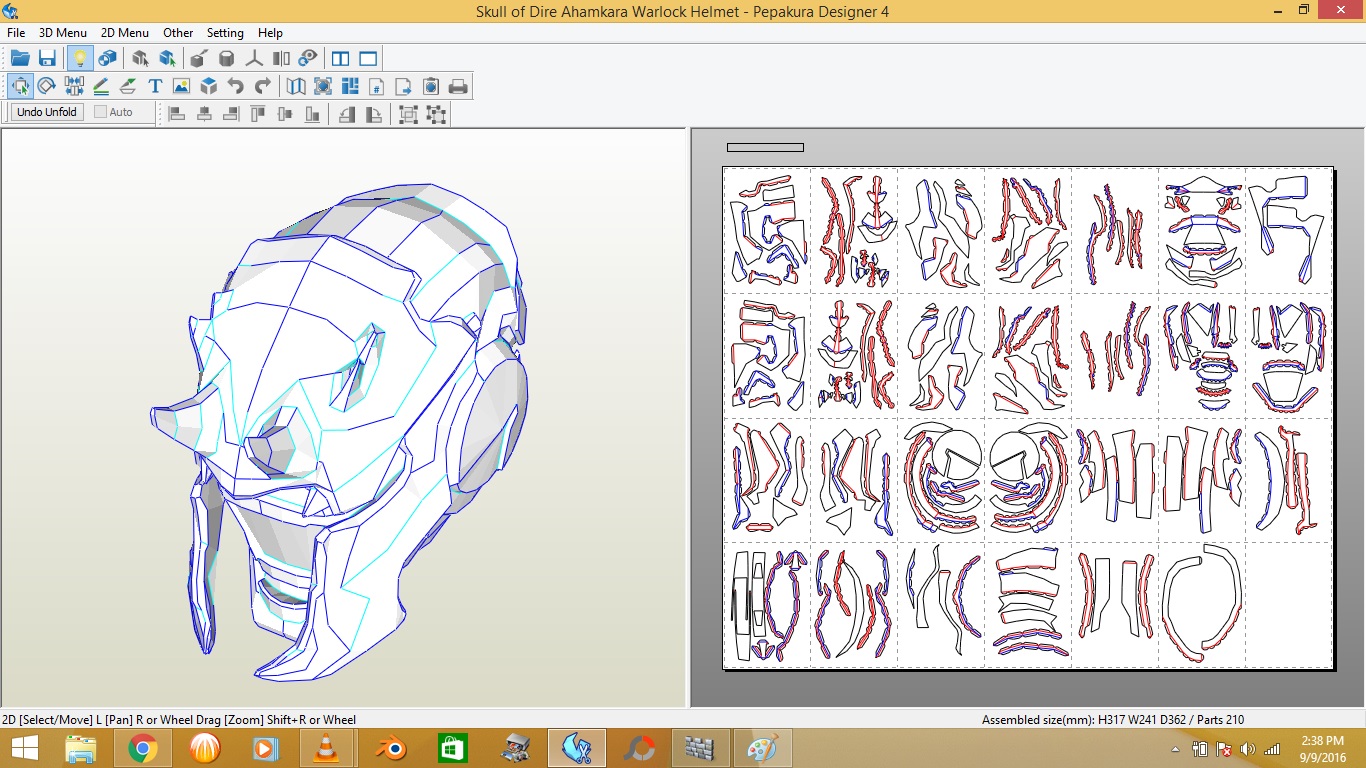Select the Input Text tool
The width and height of the screenshot is (1366, 768).
(155, 86)
